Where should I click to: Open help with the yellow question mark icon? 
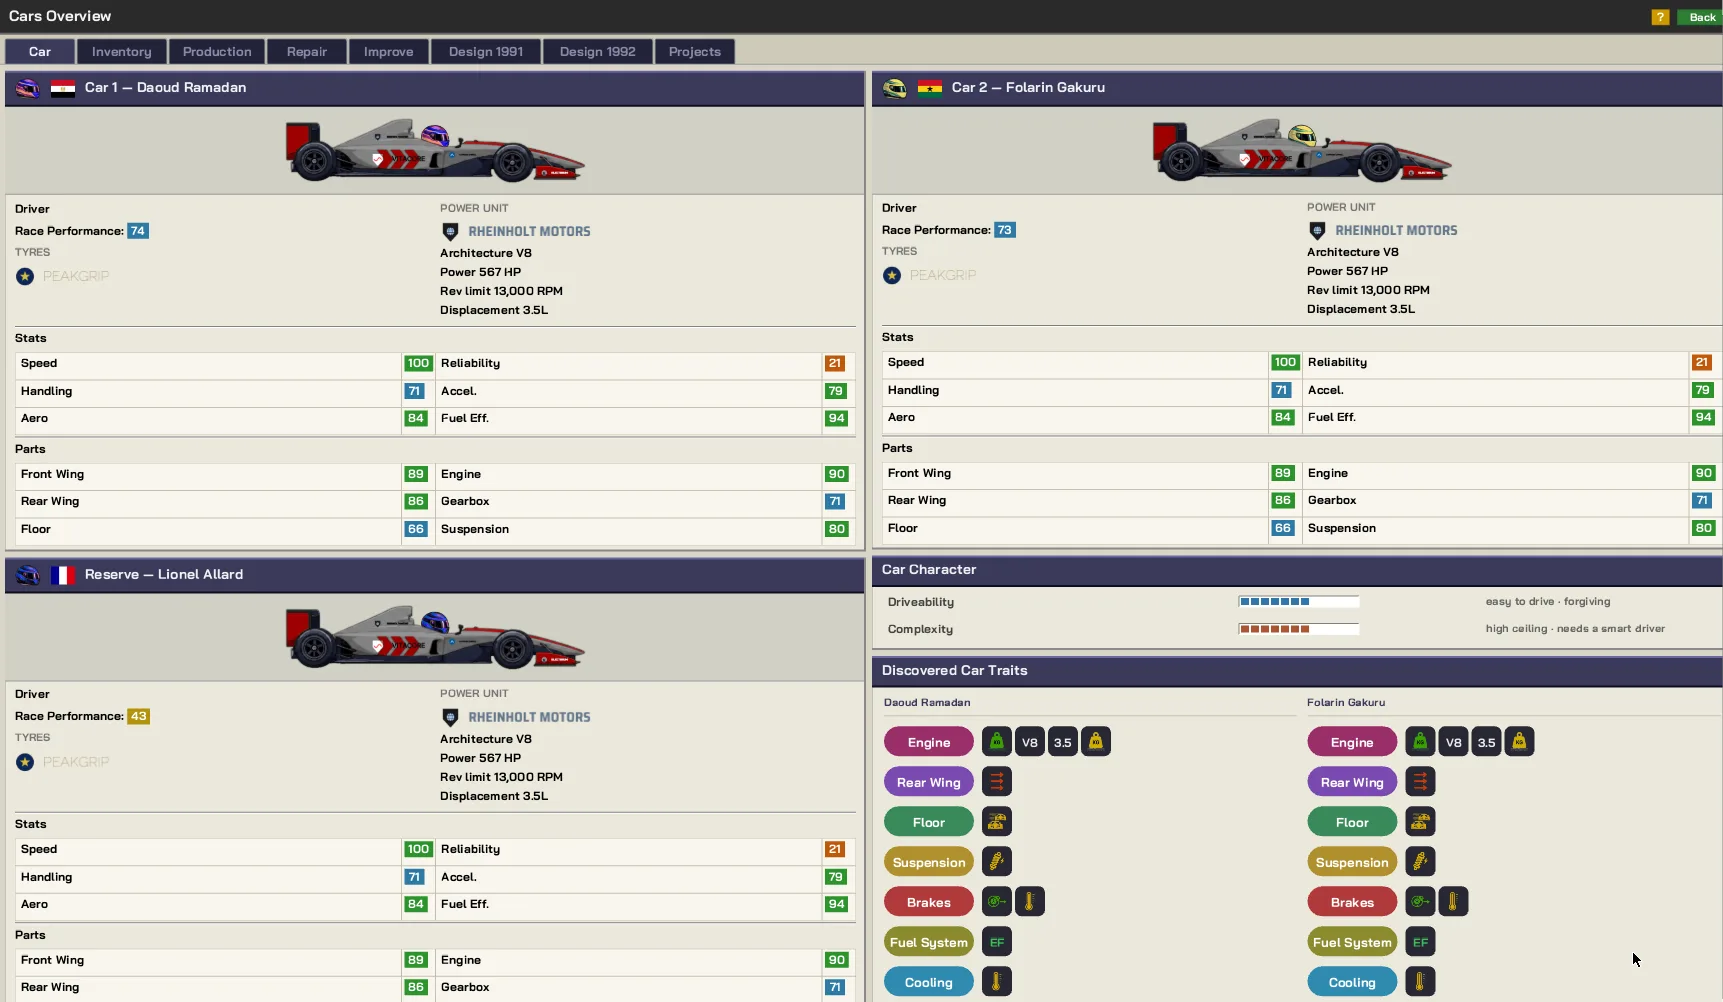(1660, 17)
